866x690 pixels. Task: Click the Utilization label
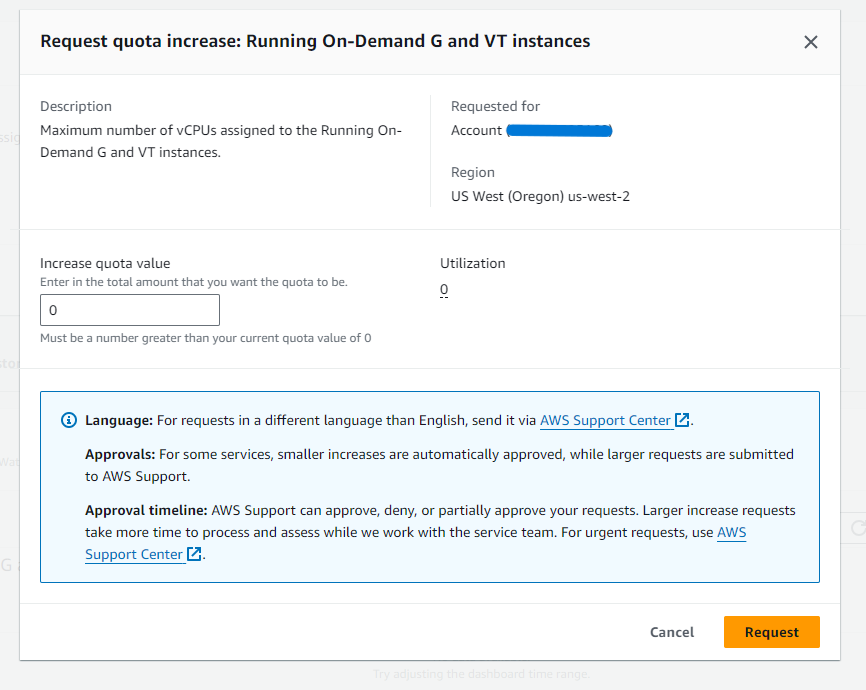473,263
